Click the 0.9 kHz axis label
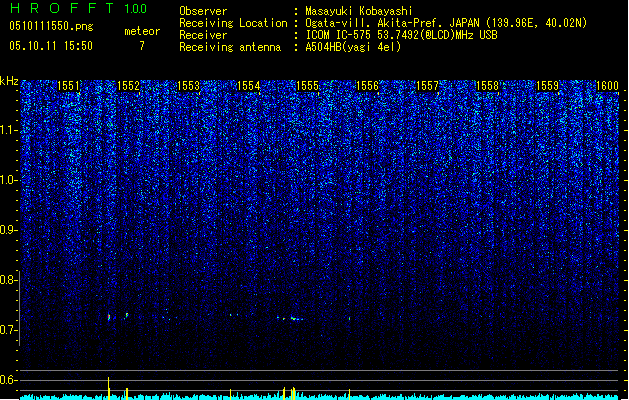Viewport: 629px width, 400px height. coord(8,230)
